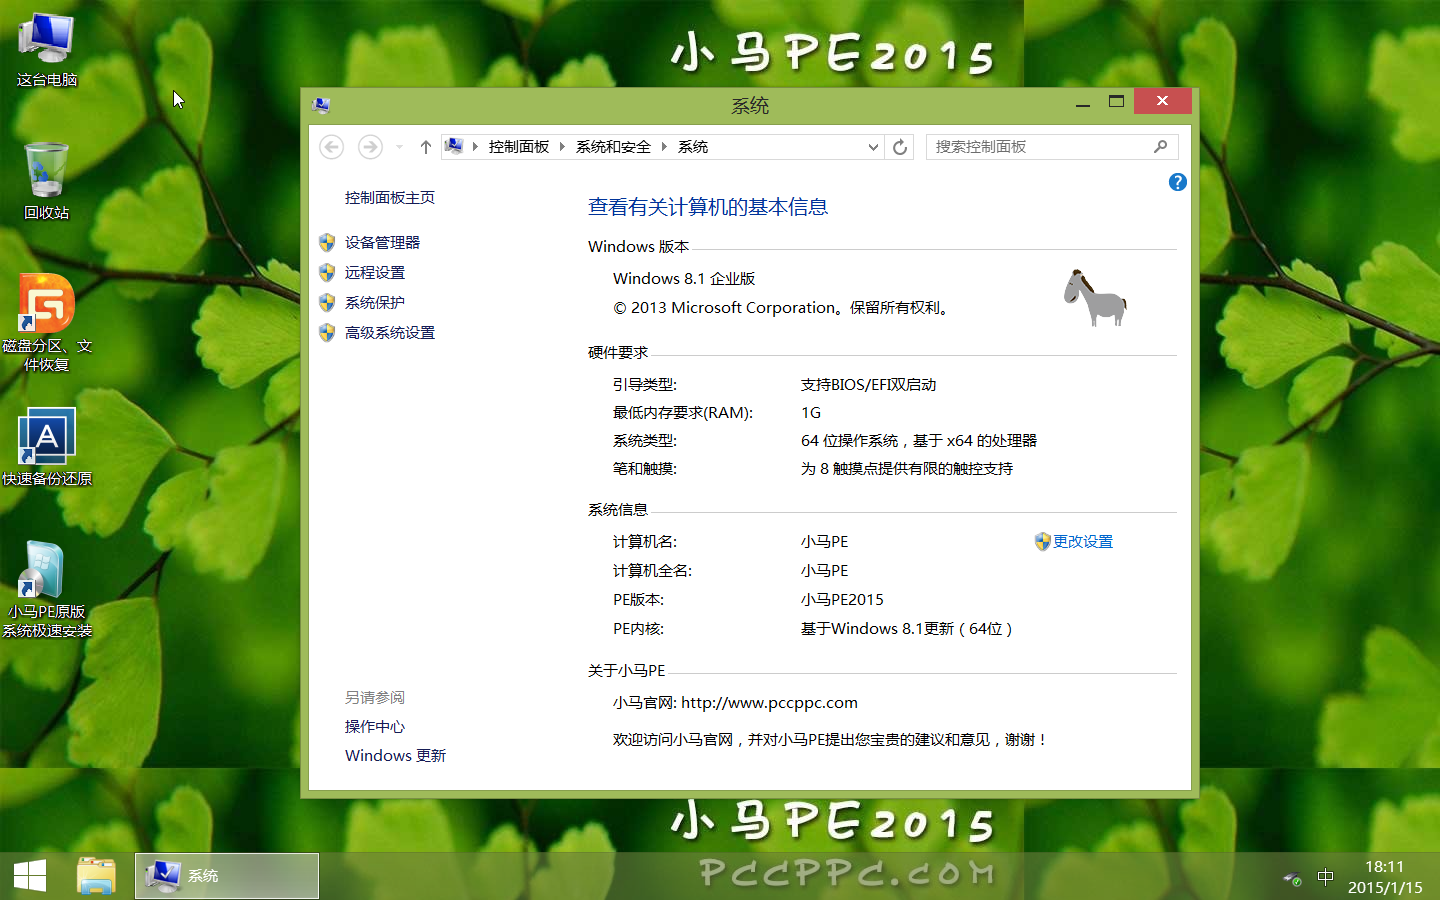Navigate to 系统和安全 breadcrumb
Viewport: 1440px width, 900px height.
(x=613, y=147)
